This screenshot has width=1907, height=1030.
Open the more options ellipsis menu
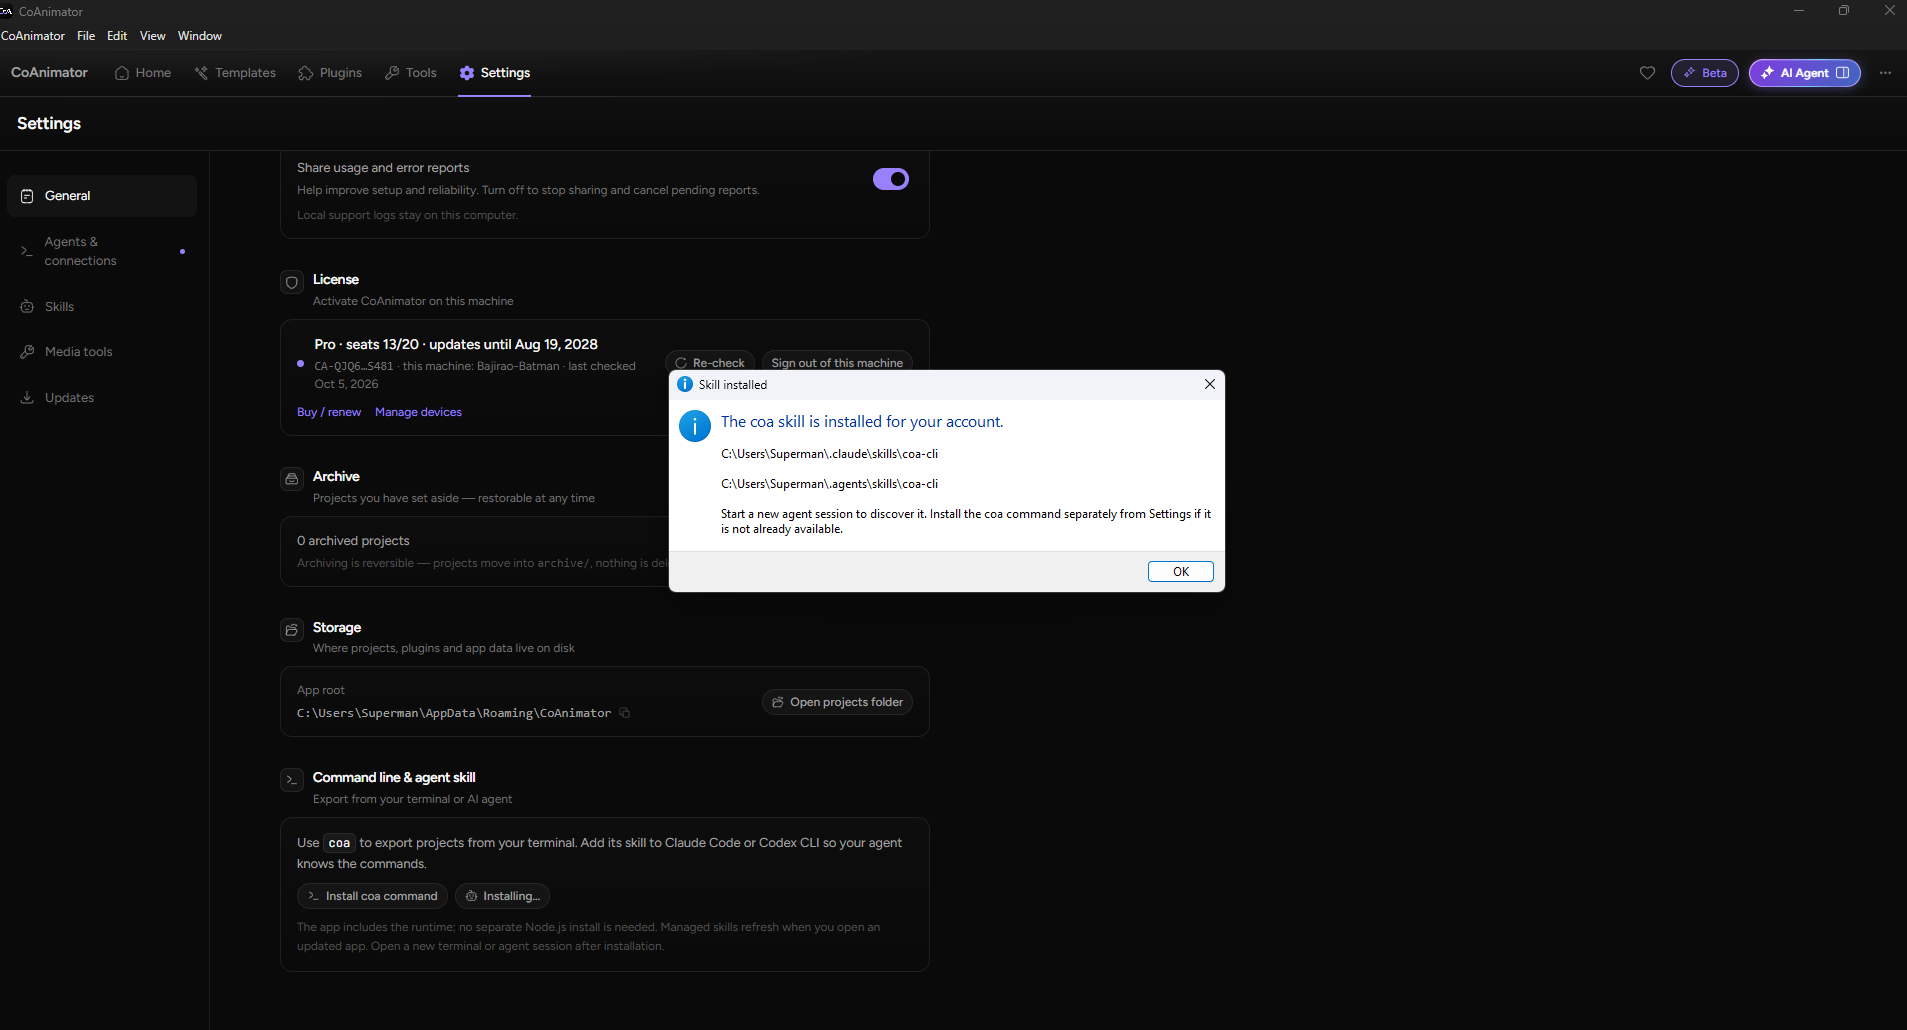tap(1885, 73)
